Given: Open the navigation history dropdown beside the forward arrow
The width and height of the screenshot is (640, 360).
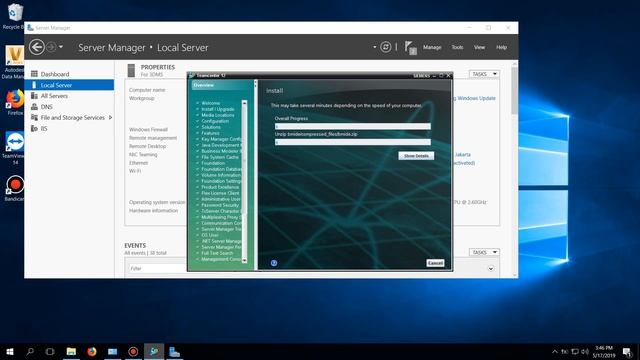Looking at the screenshot, I should (61, 47).
